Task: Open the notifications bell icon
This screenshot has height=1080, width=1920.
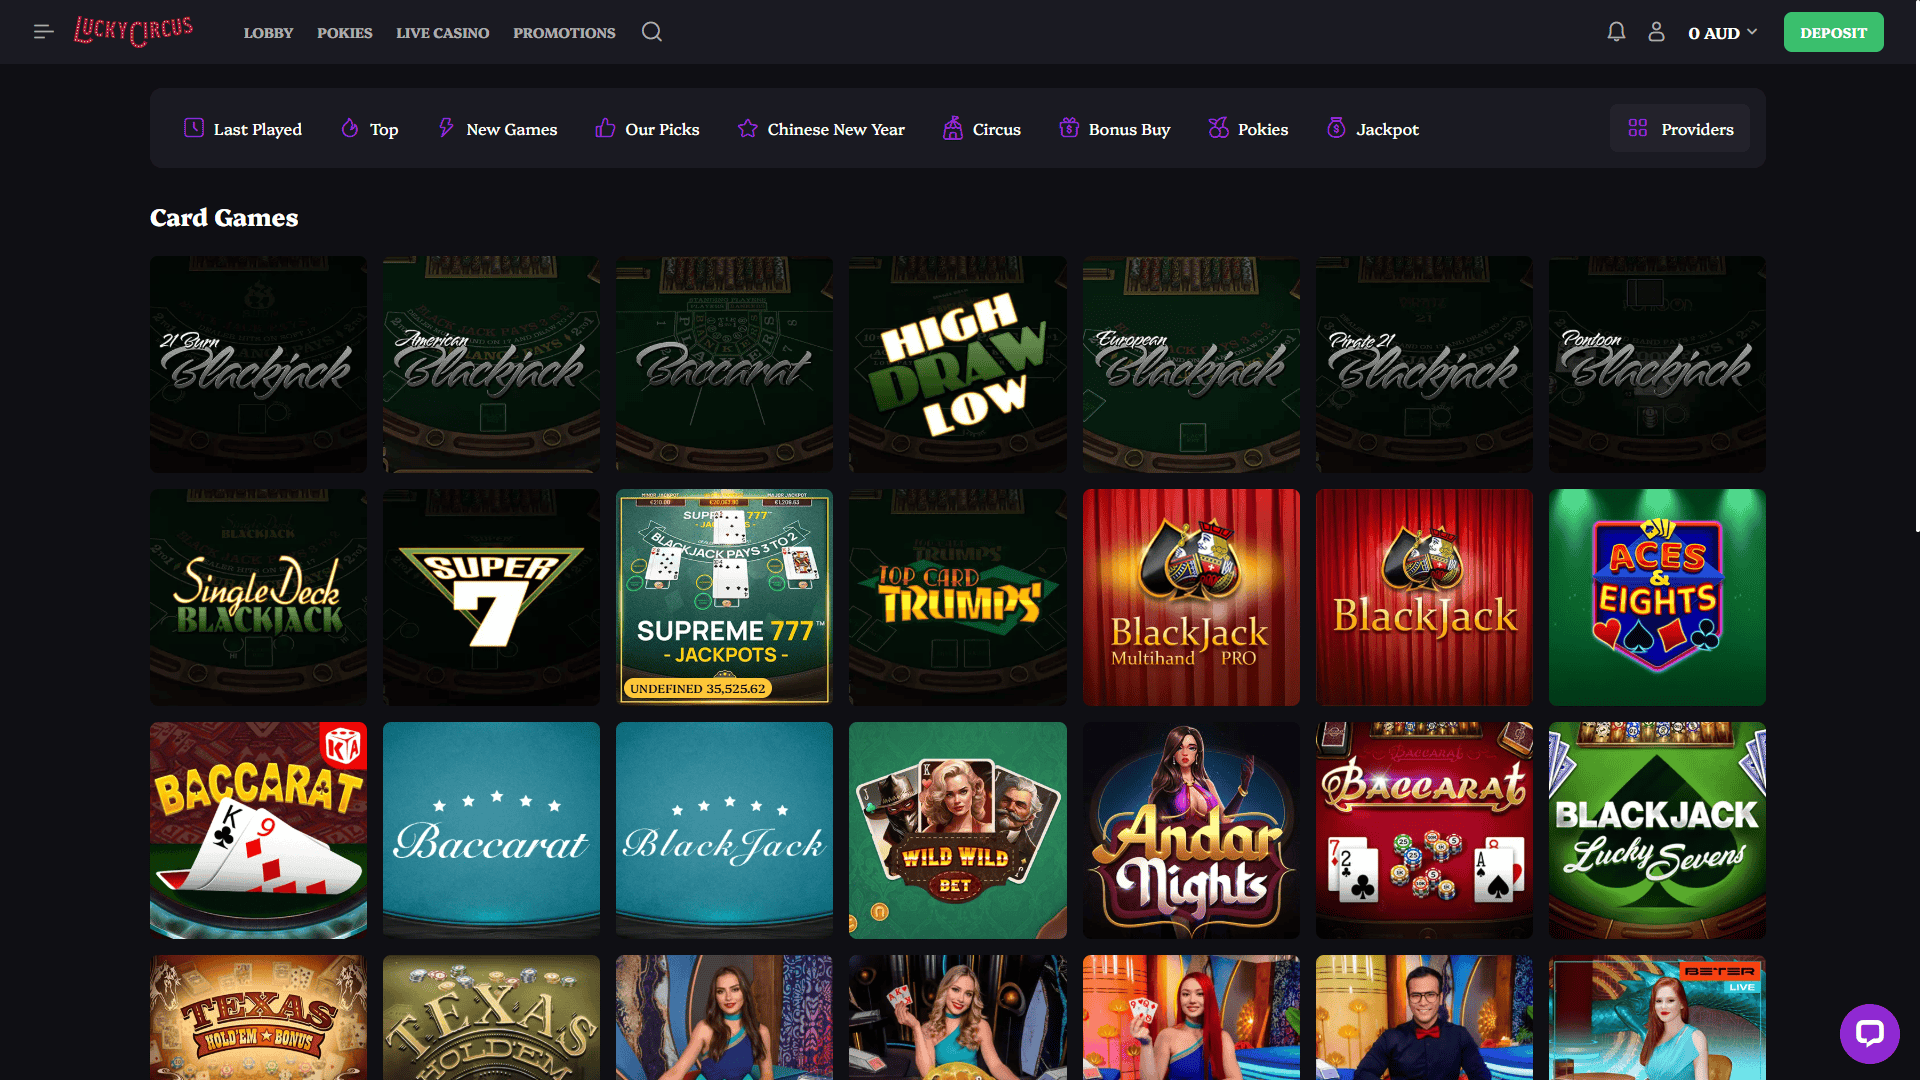Action: [x=1616, y=32]
